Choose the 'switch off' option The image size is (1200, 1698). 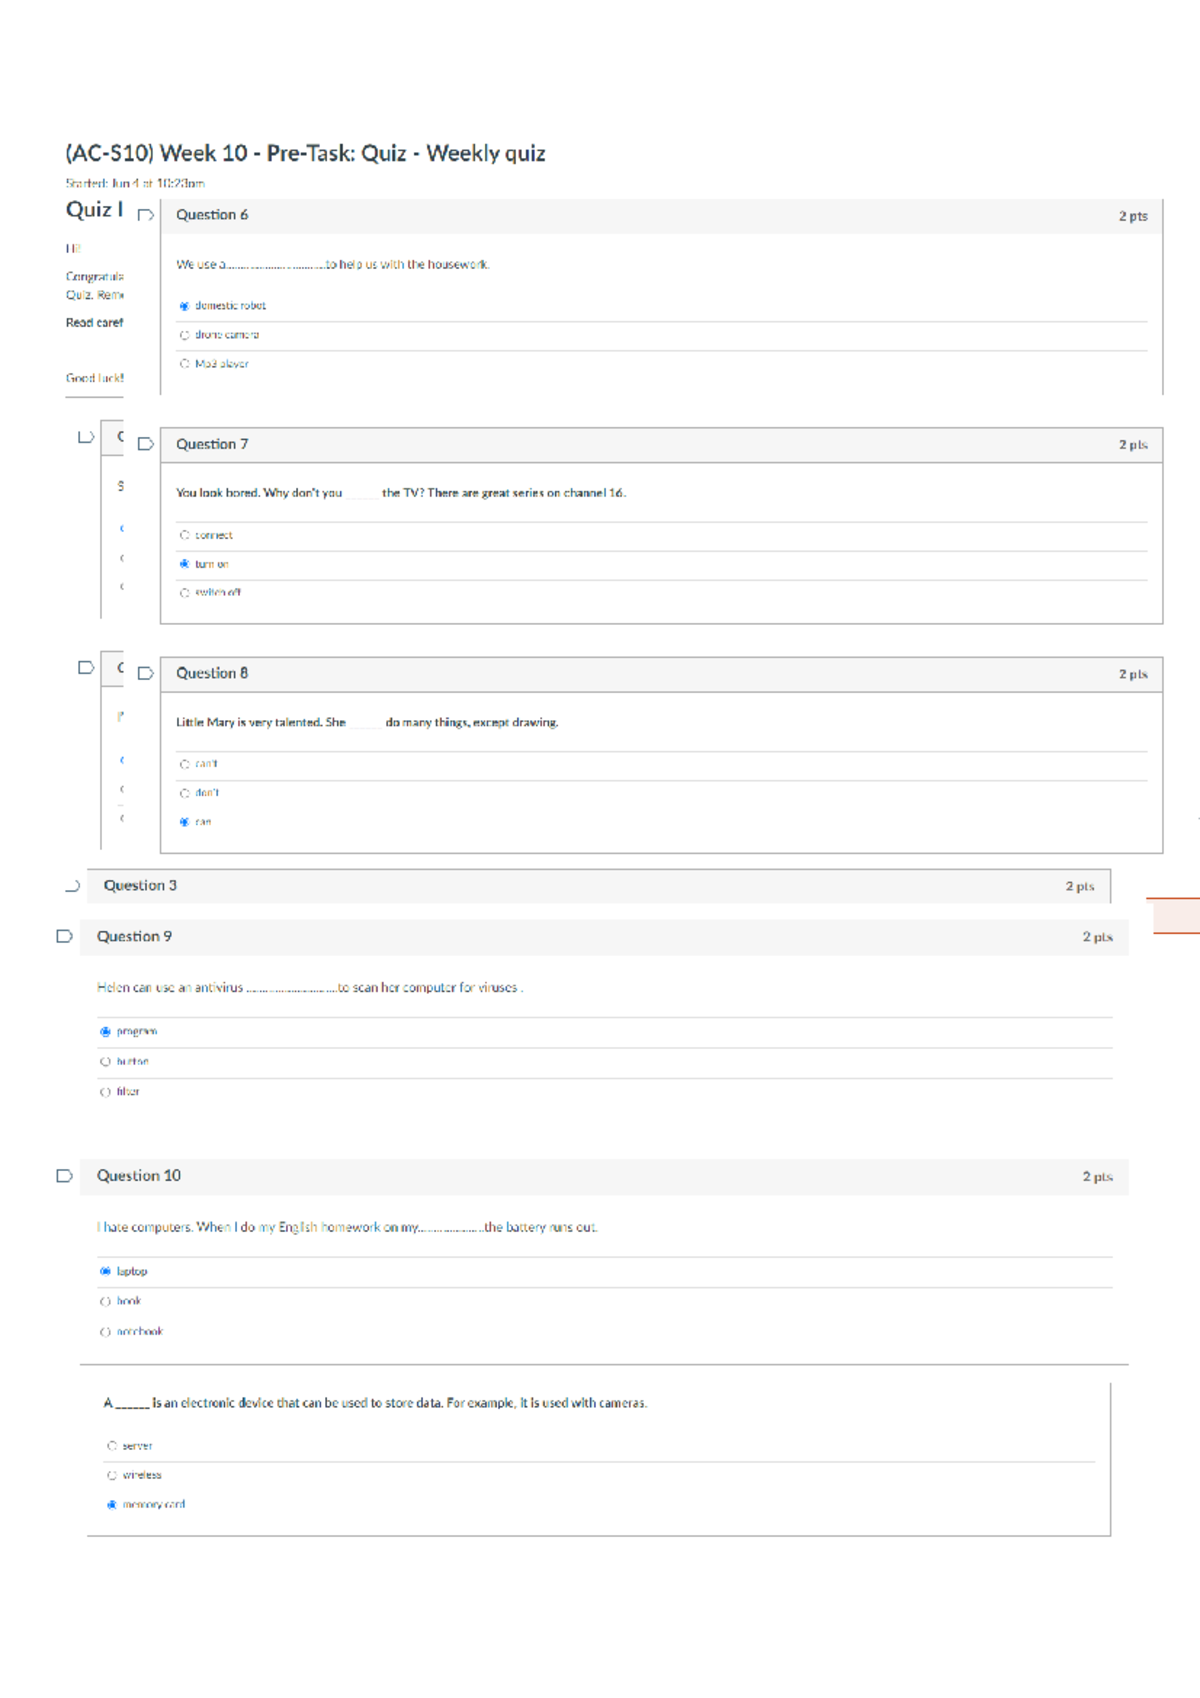click(x=185, y=593)
